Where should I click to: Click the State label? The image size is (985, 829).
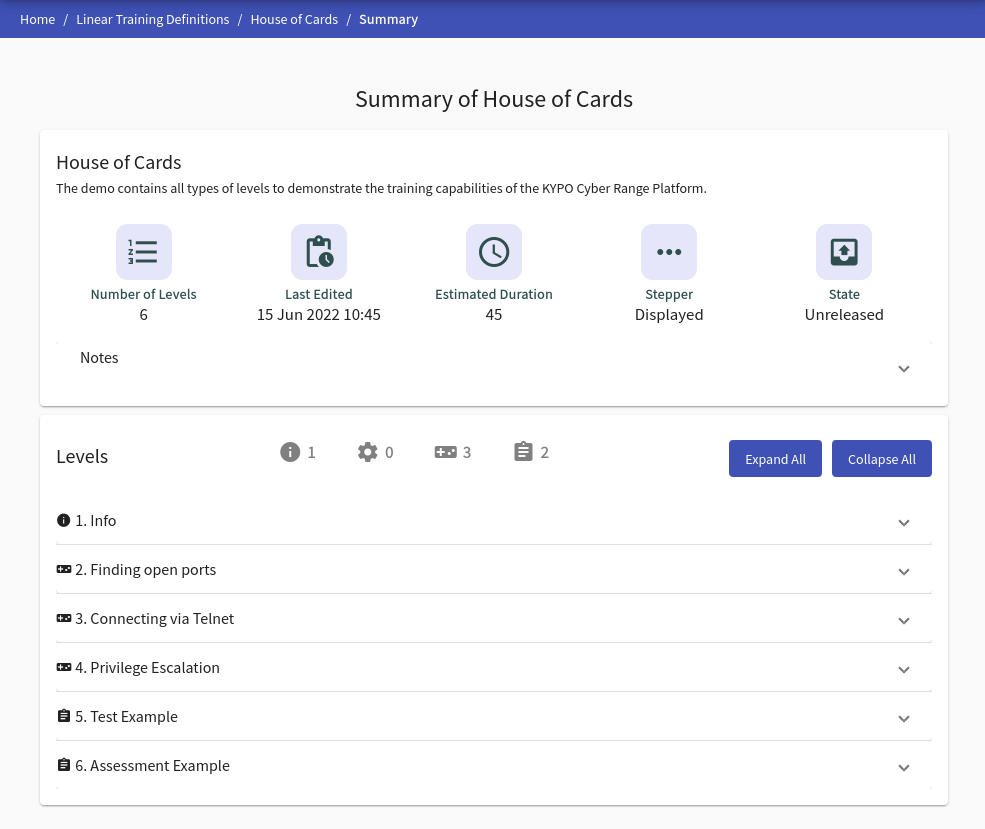844,295
